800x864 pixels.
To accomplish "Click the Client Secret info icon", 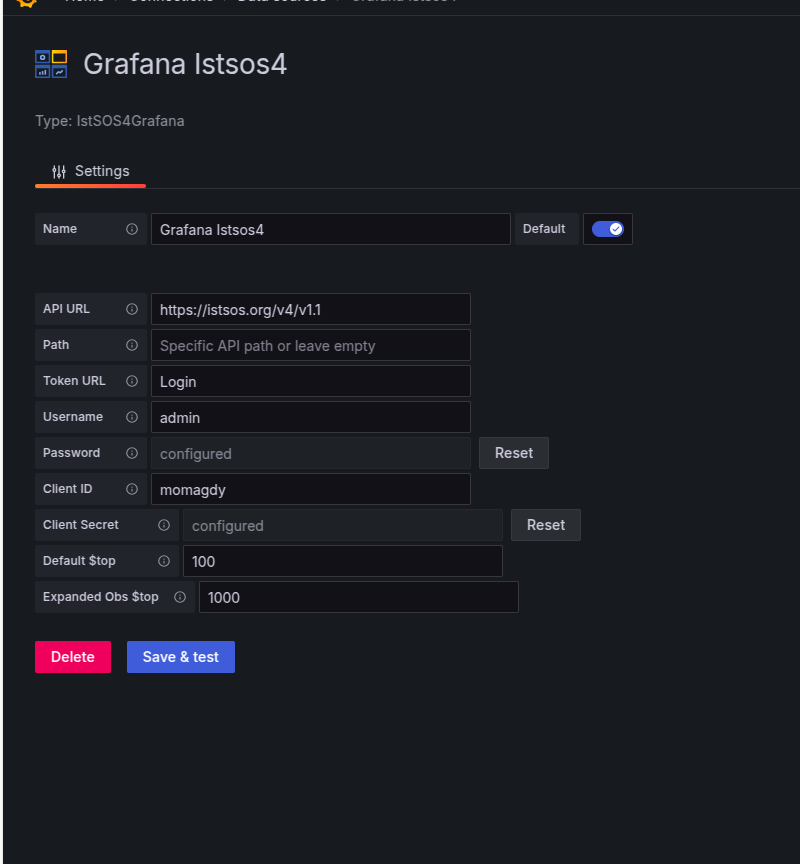I will point(164,525).
